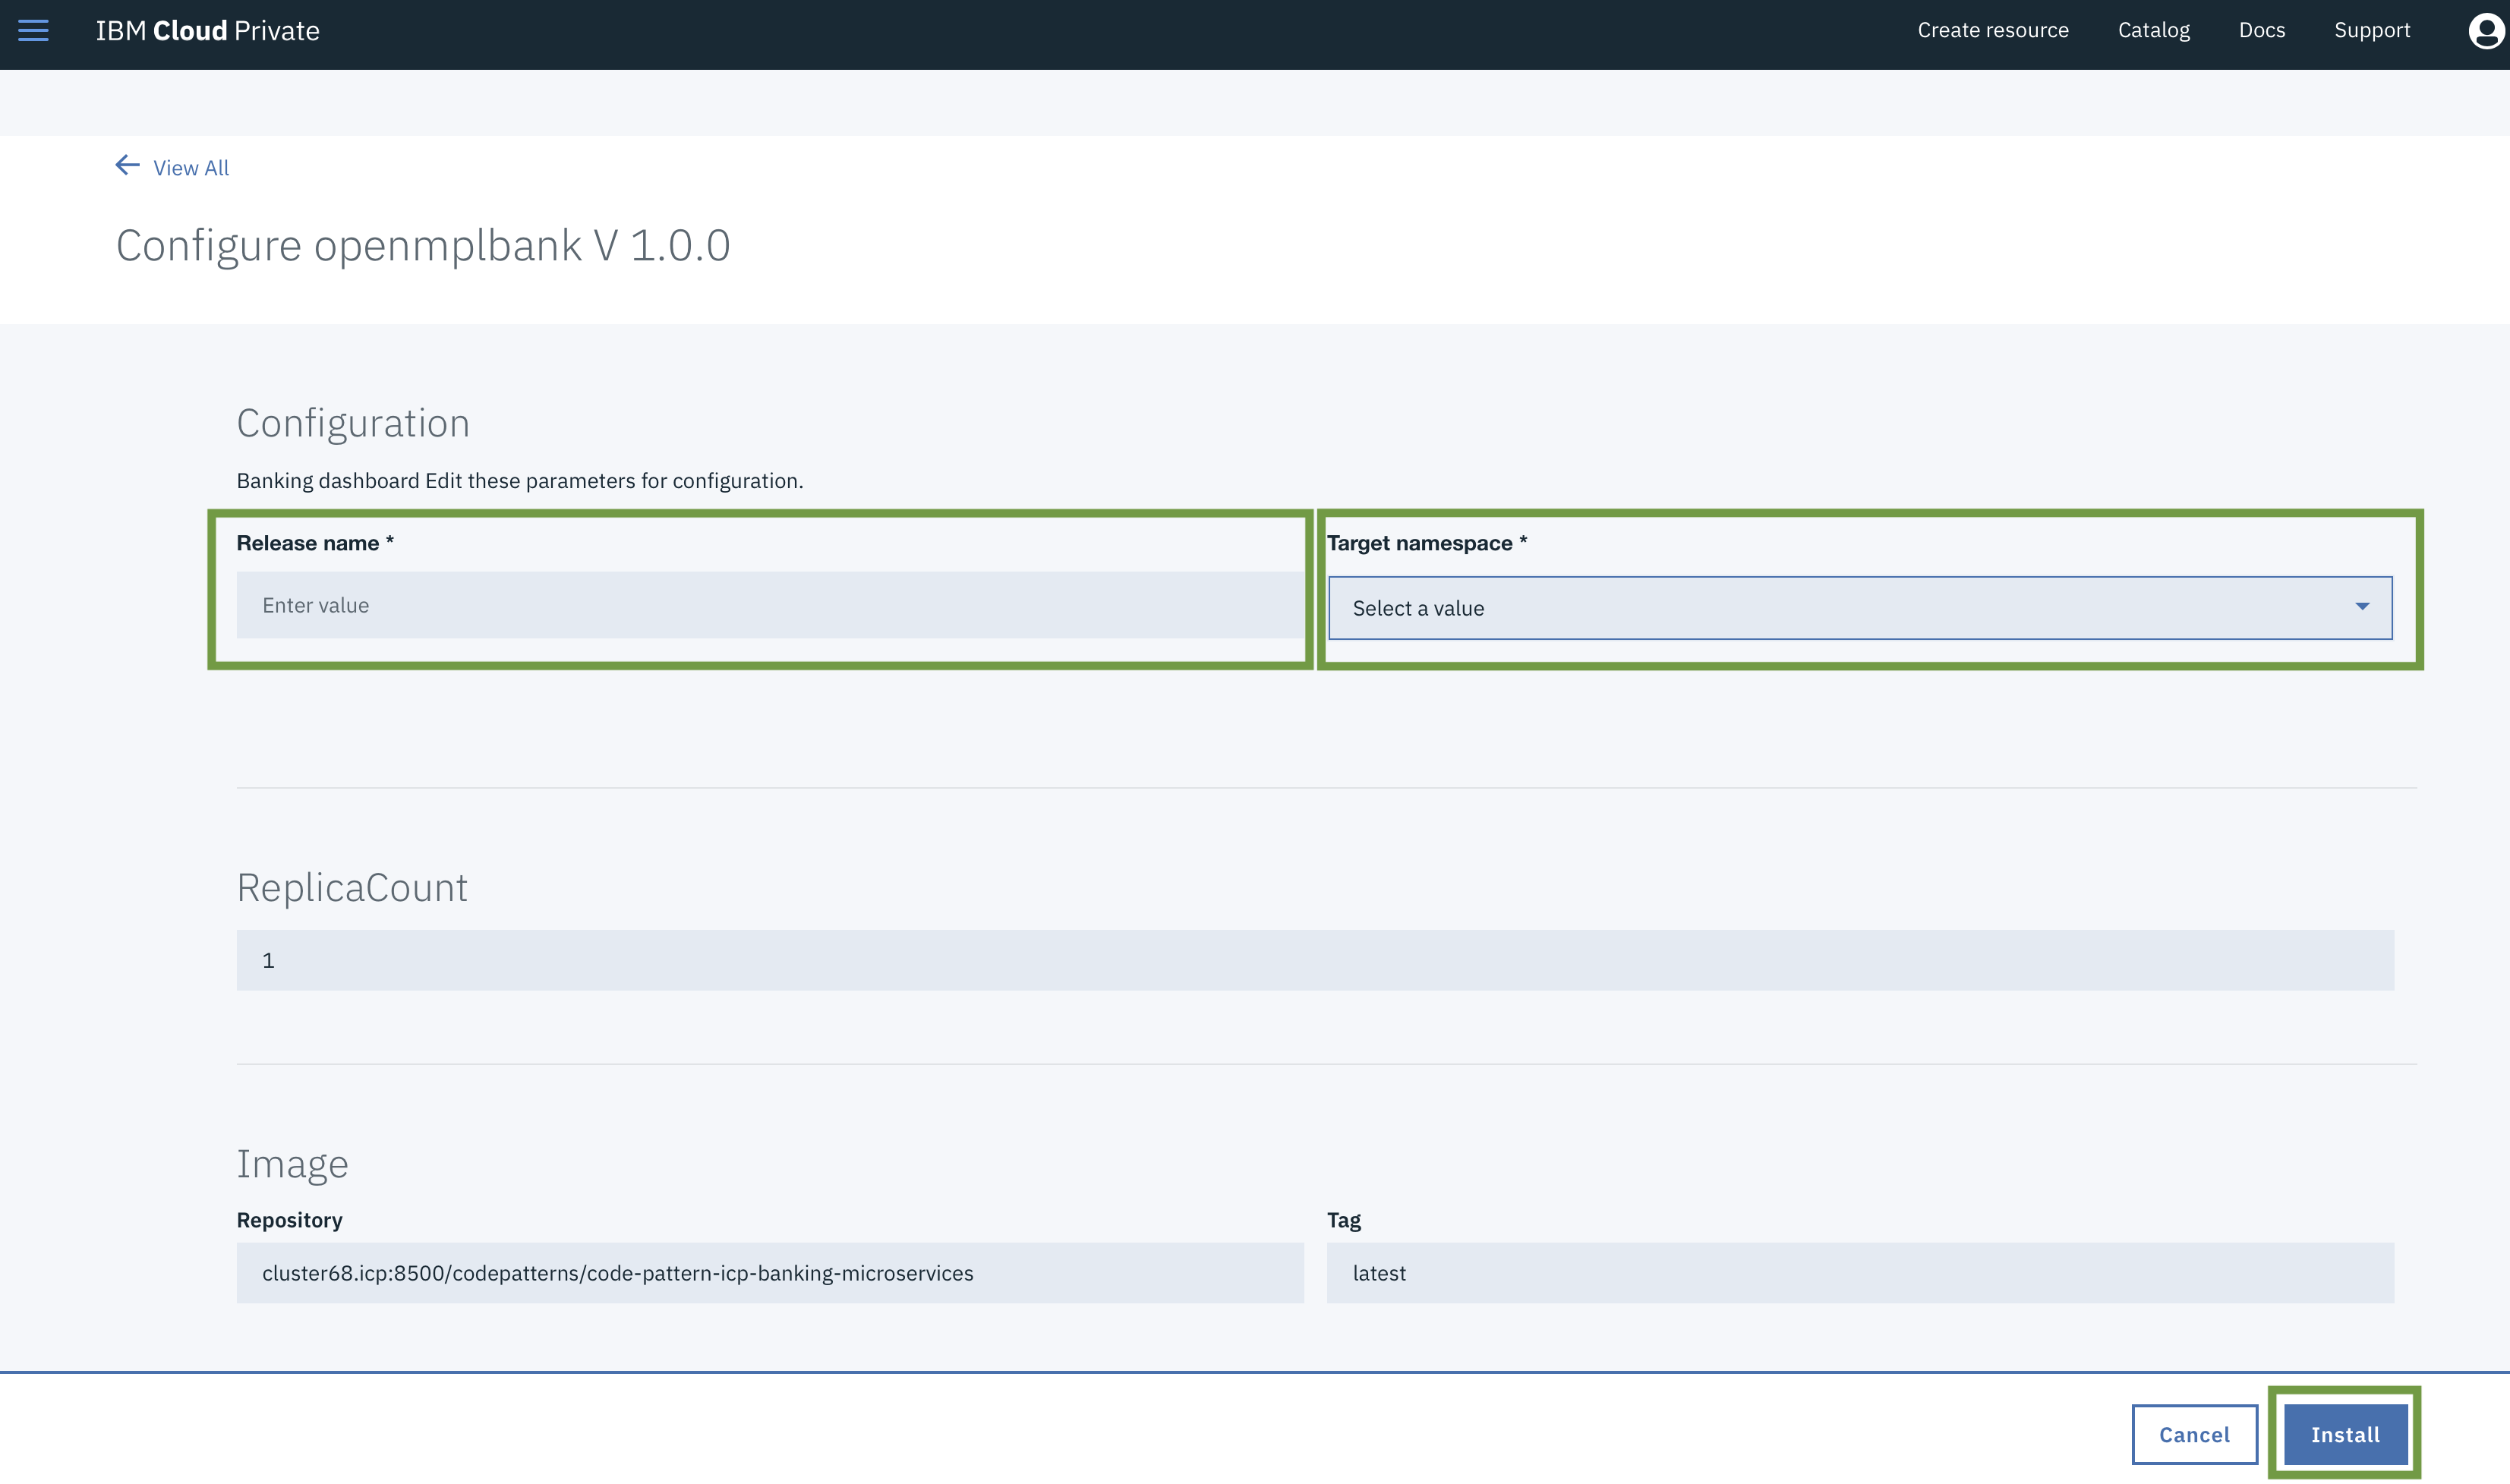The width and height of the screenshot is (2510, 1484).
Task: Open the hamburger navigation menu
Action: tap(33, 31)
